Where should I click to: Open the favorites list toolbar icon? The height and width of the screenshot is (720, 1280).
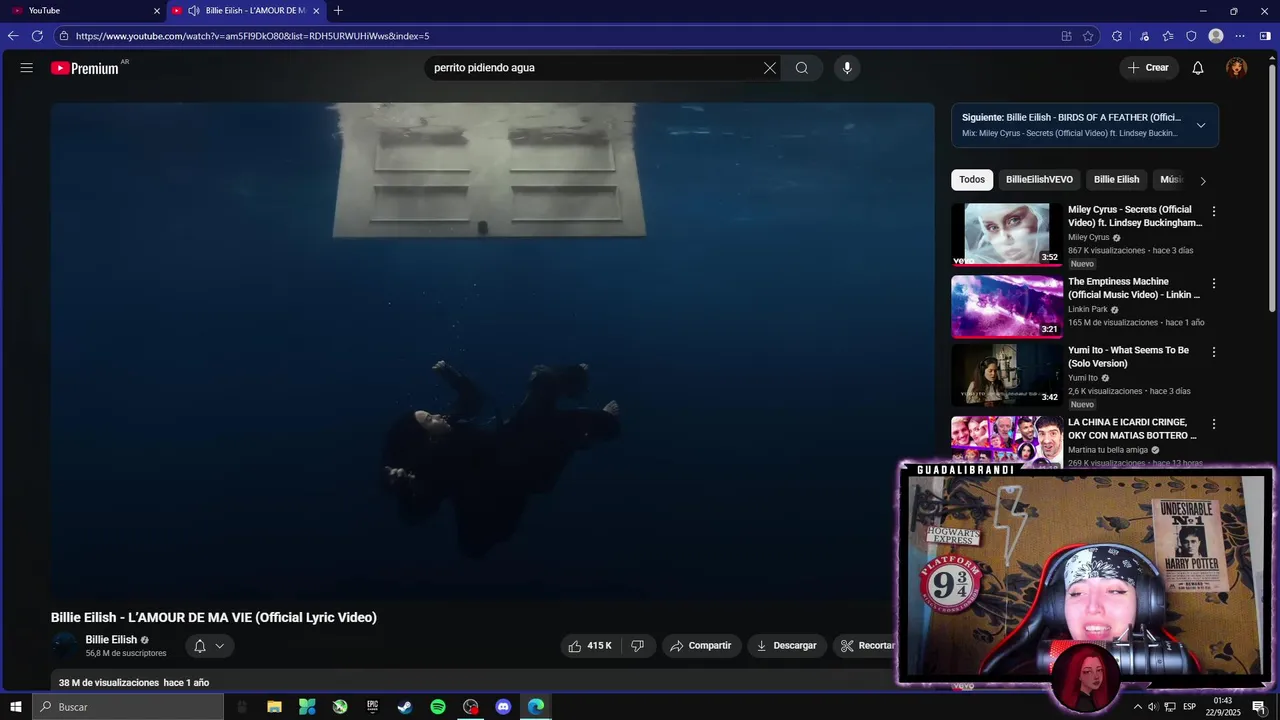point(1167,36)
